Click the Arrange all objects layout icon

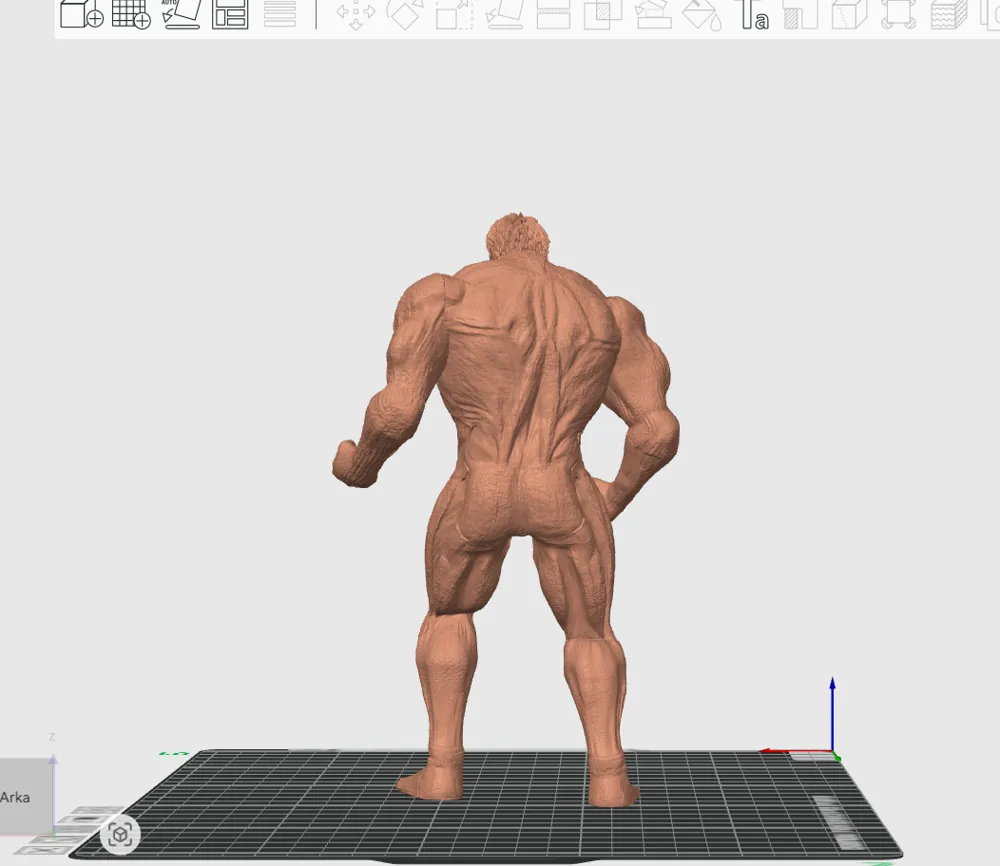click(x=230, y=14)
